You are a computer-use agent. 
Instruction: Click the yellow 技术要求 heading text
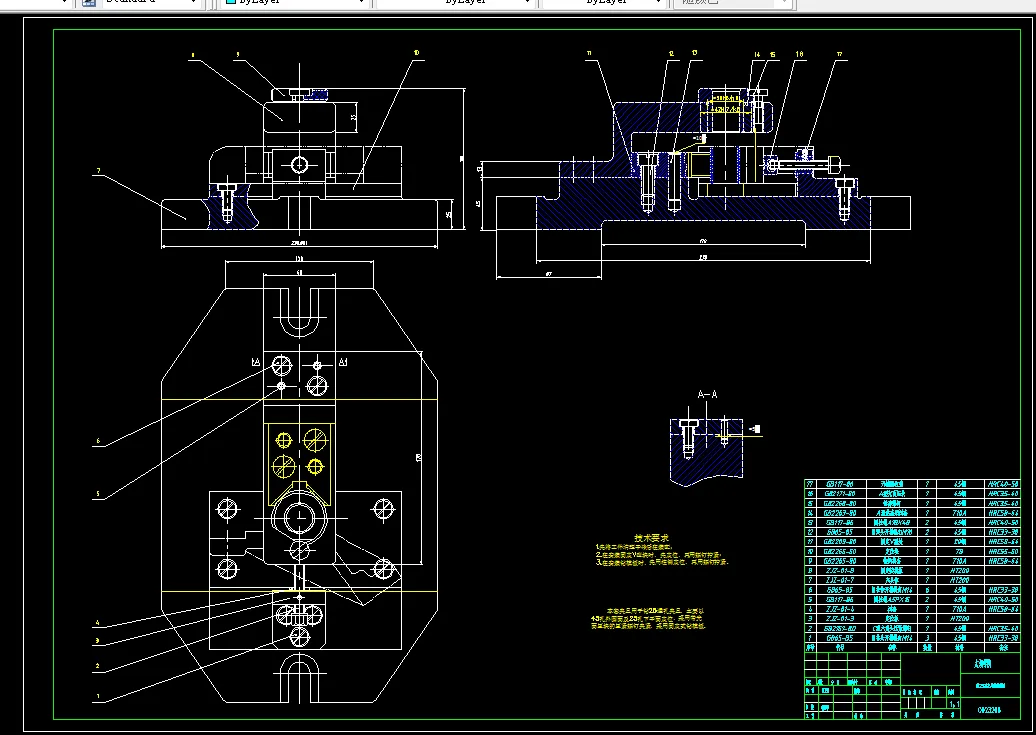coord(651,538)
